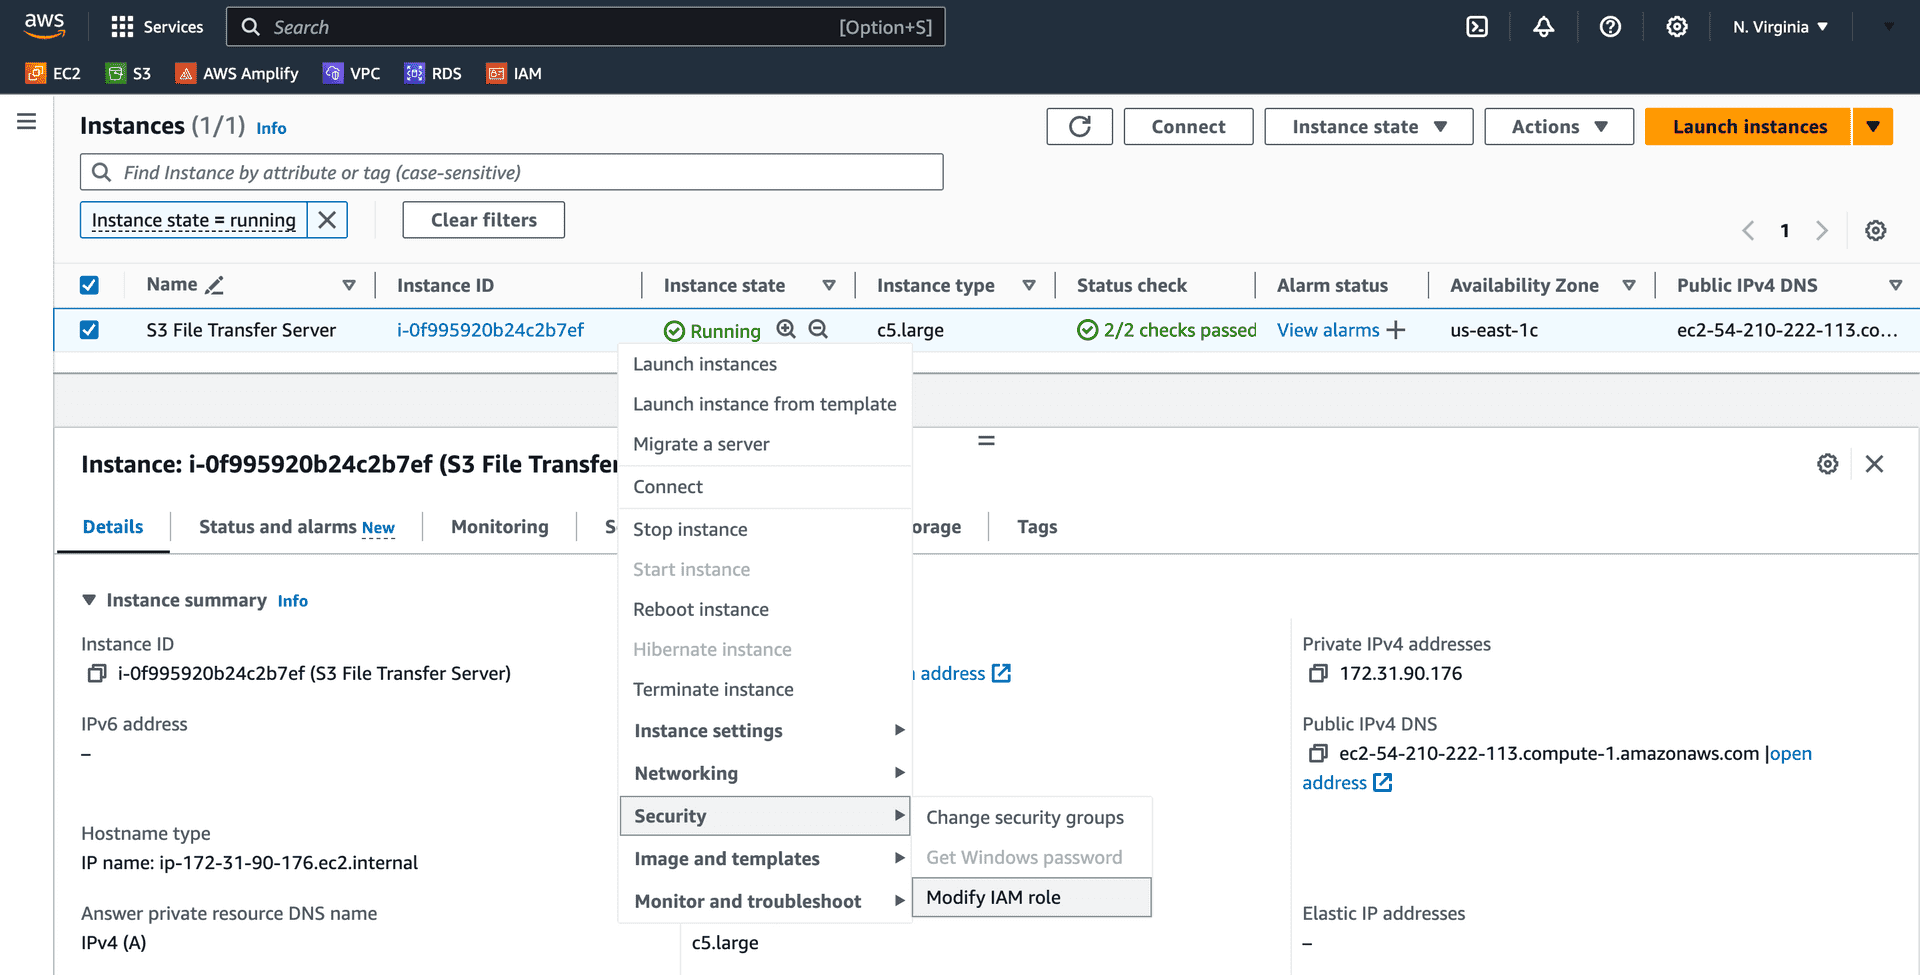Open details panel settings gear

(x=1828, y=464)
